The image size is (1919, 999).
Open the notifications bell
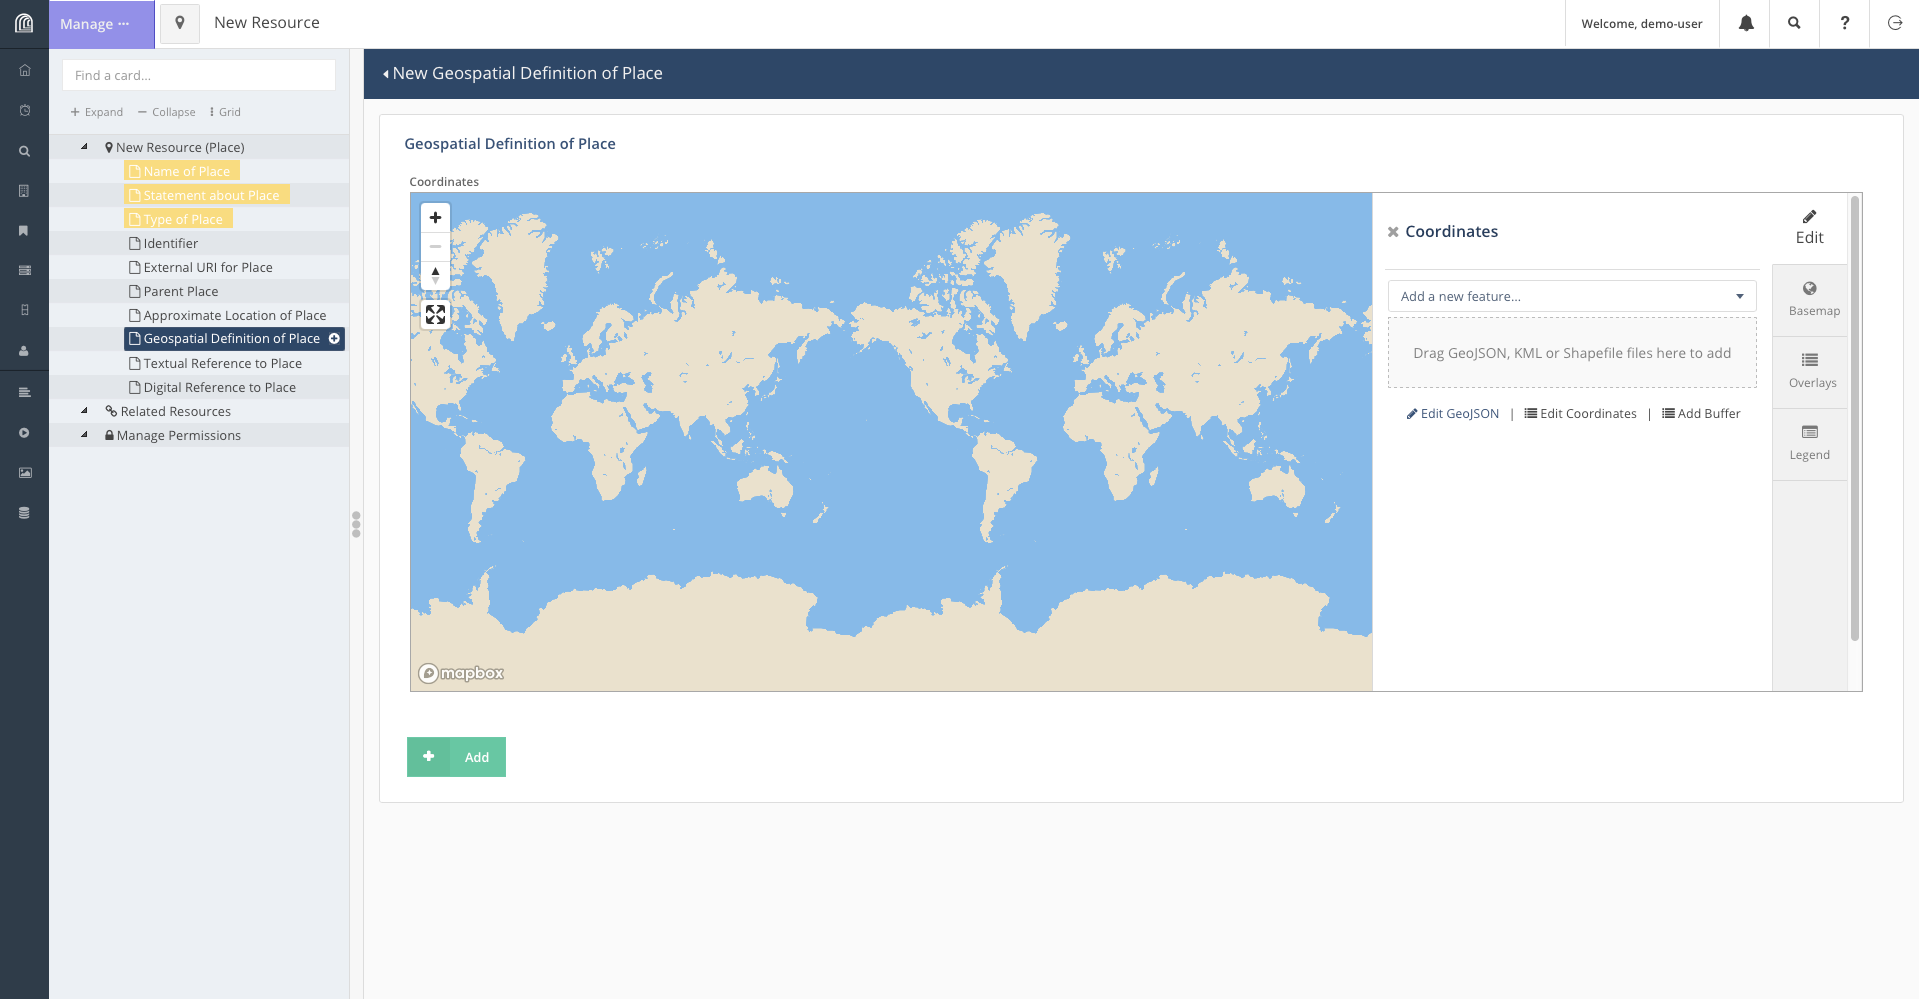tap(1745, 24)
